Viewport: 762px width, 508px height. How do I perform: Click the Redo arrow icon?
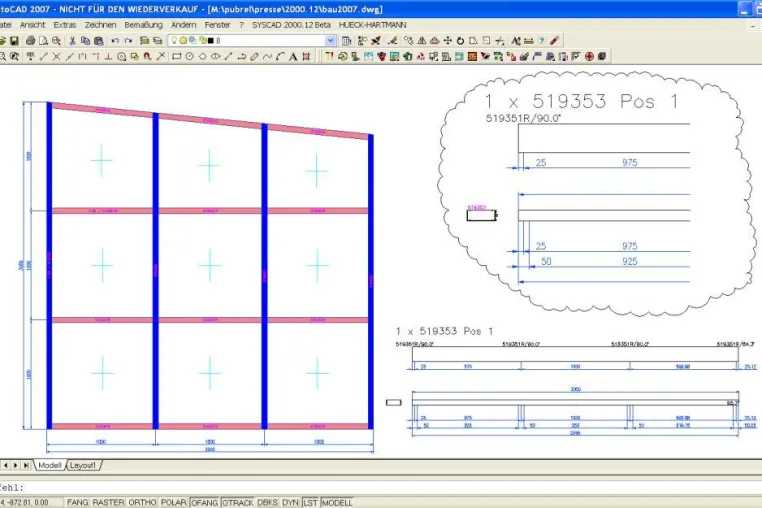click(x=128, y=41)
